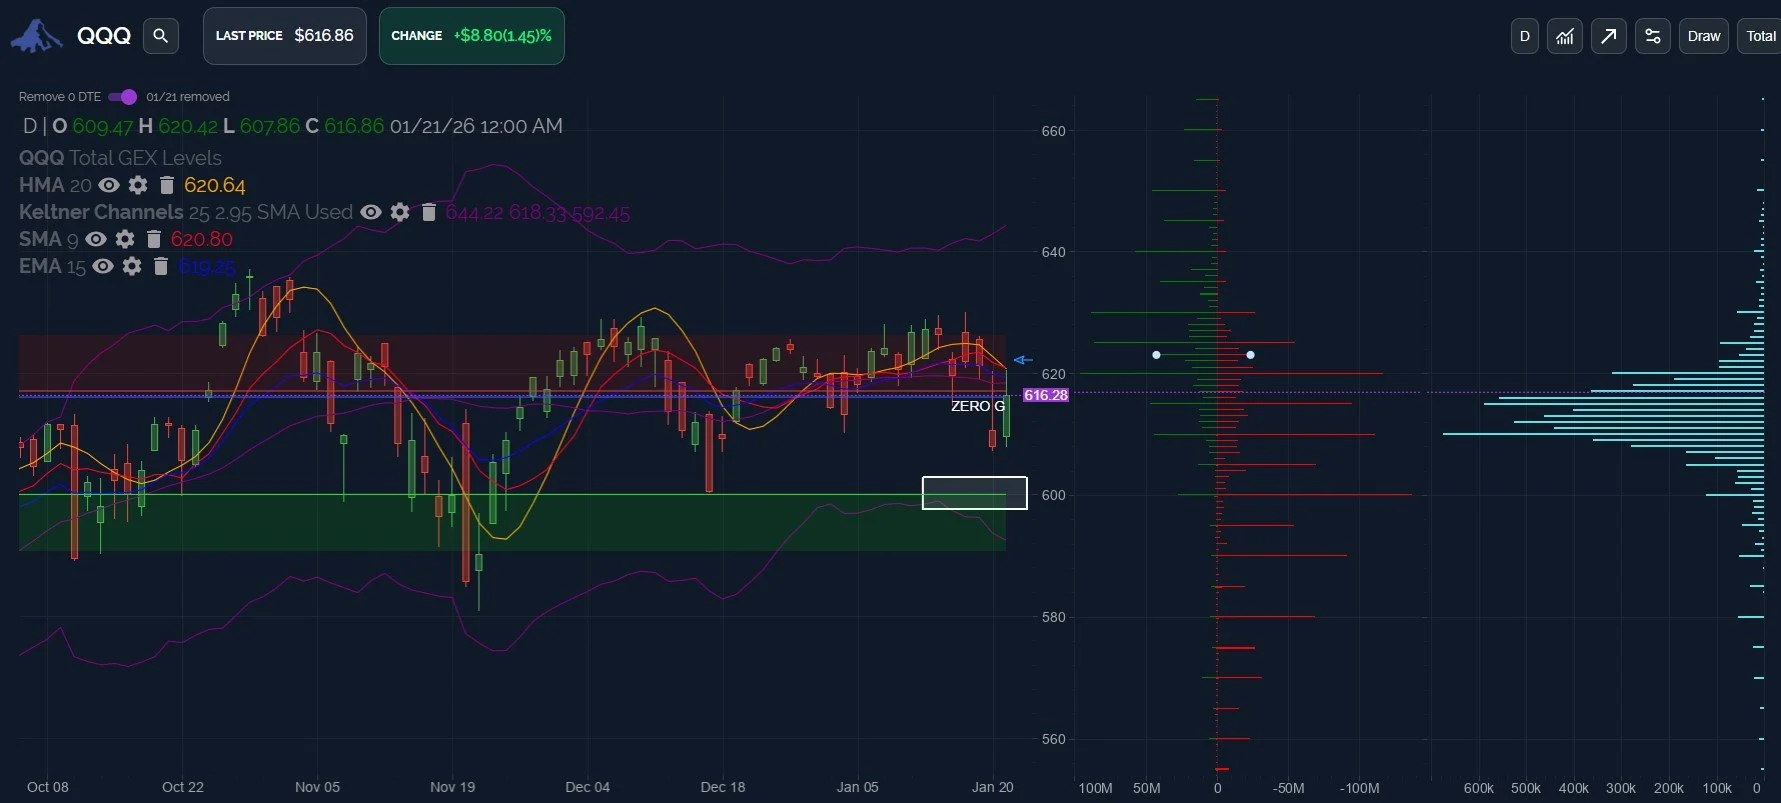Screen dimensions: 1781x803
Task: Delete the EMA 15 indicator
Action: tap(161, 266)
